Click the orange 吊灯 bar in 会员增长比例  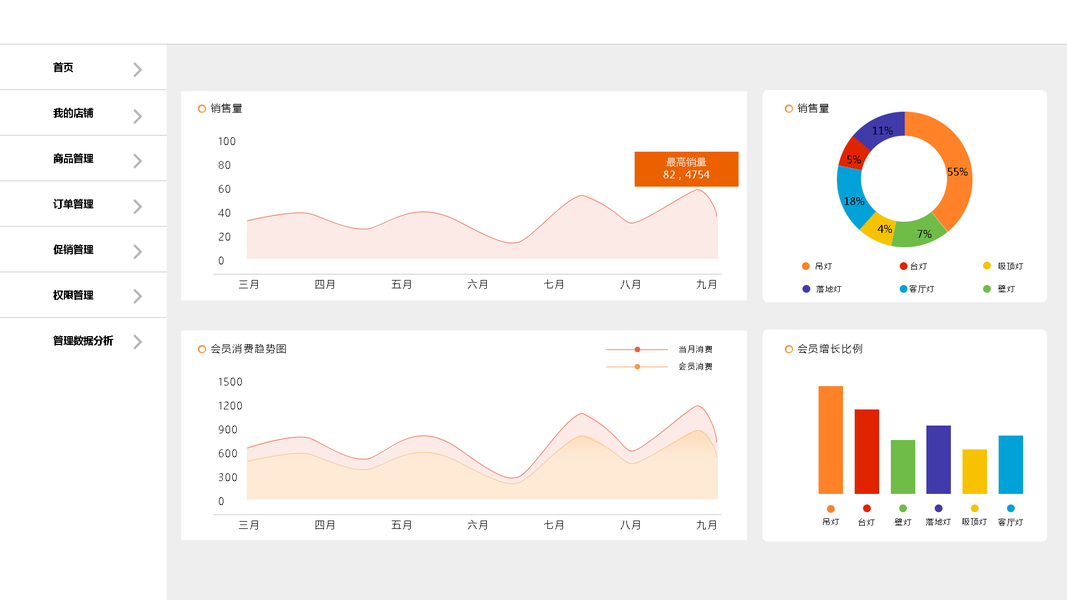tap(830, 439)
